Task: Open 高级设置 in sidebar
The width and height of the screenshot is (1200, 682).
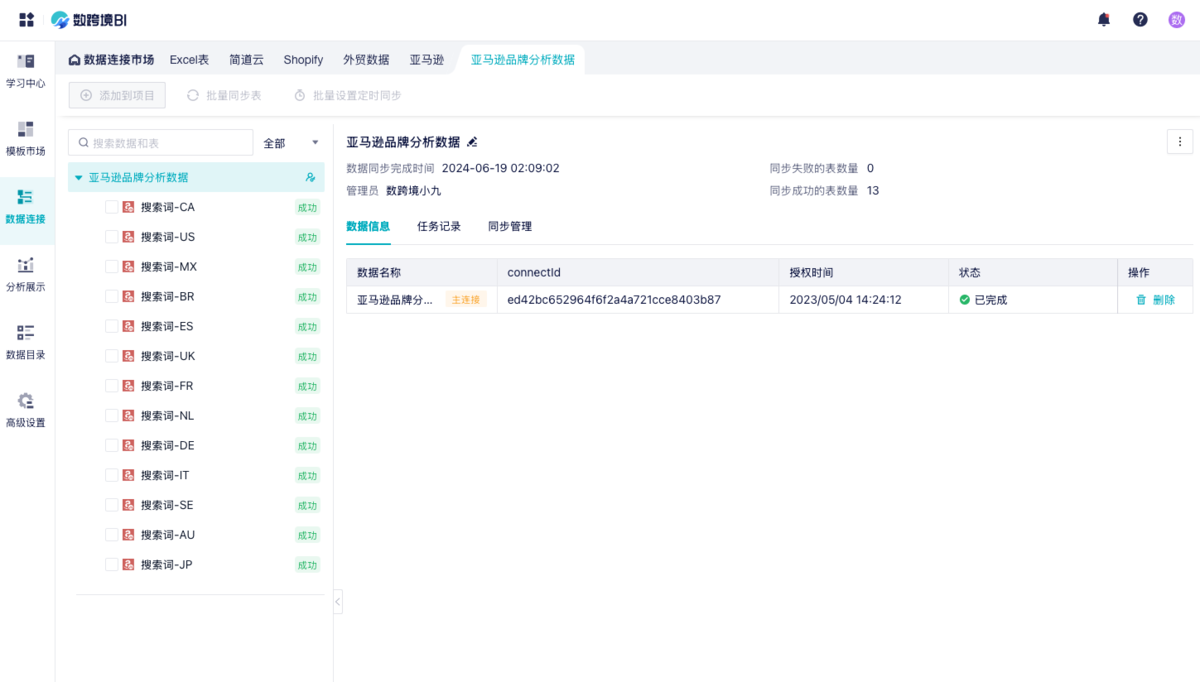Action: pos(26,410)
